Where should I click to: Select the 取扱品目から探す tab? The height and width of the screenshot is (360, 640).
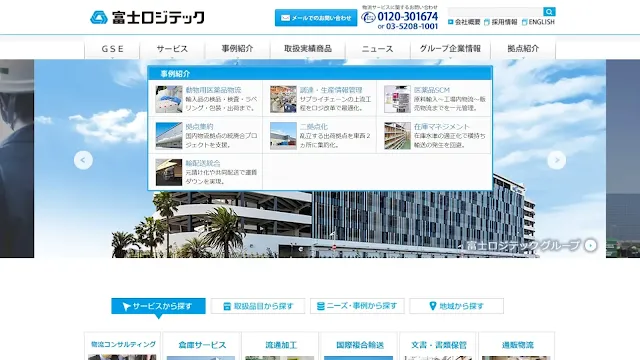(258, 306)
